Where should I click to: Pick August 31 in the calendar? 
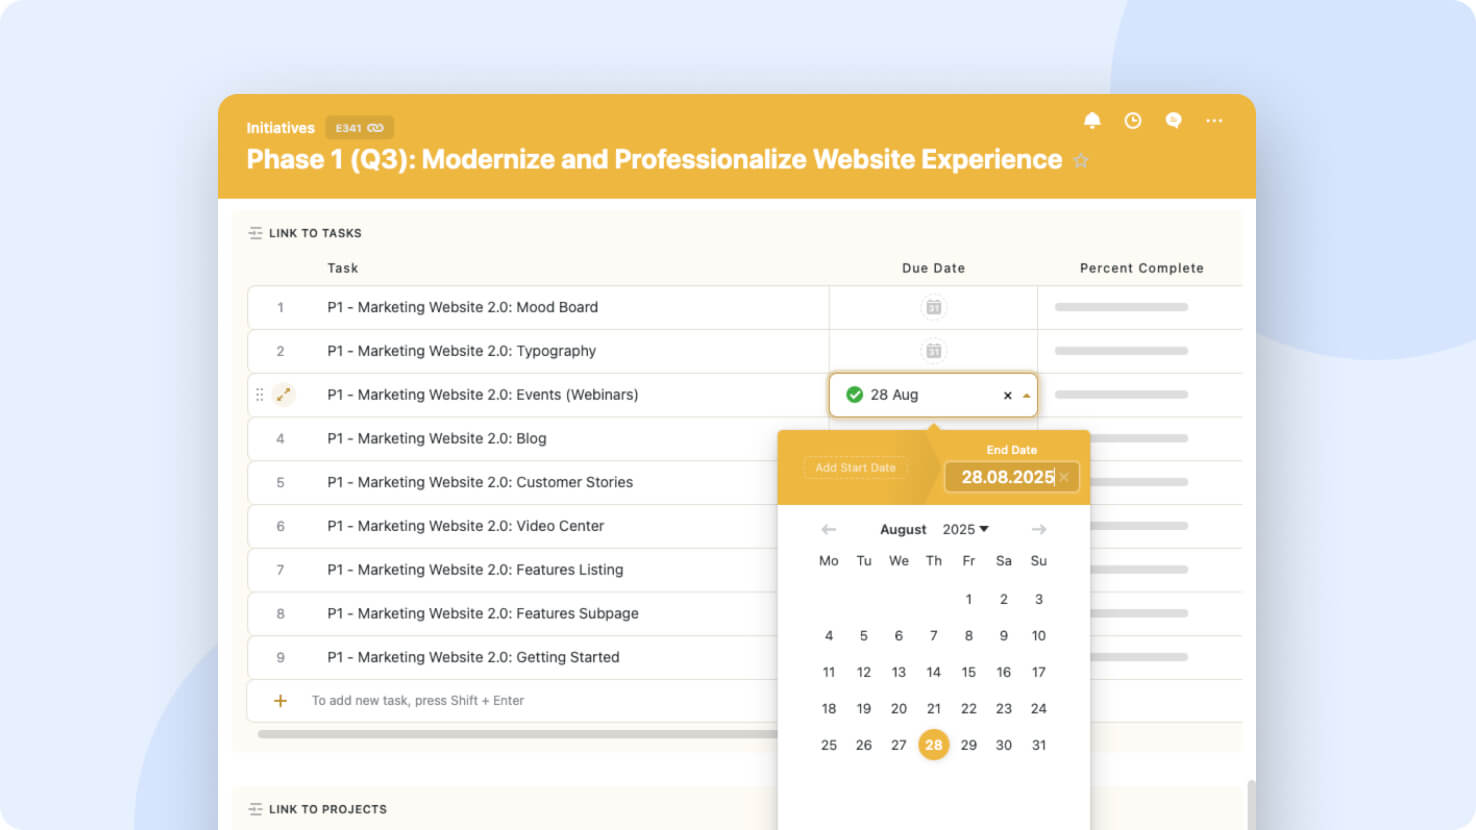click(x=1039, y=745)
